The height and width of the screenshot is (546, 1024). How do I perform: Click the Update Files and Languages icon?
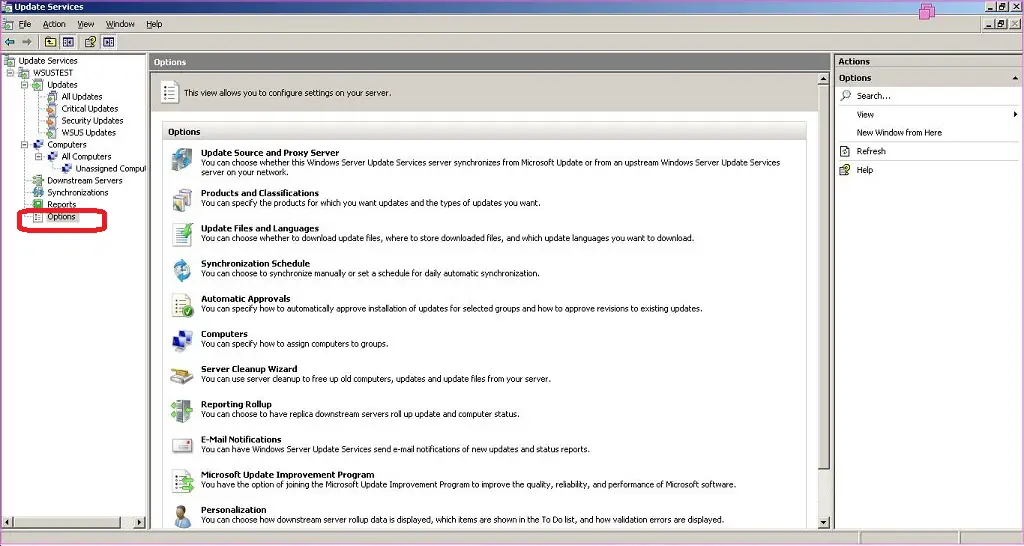tap(182, 234)
